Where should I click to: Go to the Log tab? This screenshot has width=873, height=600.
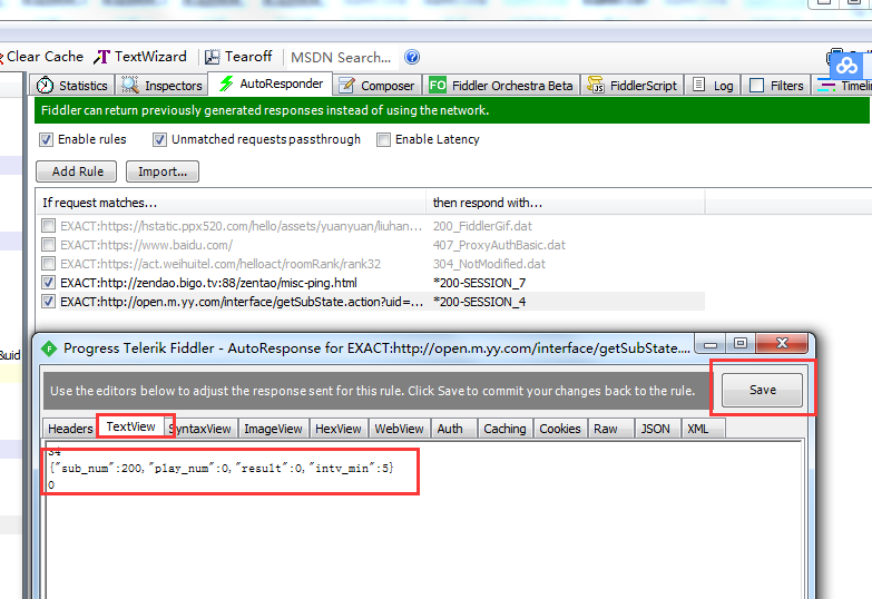pyautogui.click(x=713, y=85)
